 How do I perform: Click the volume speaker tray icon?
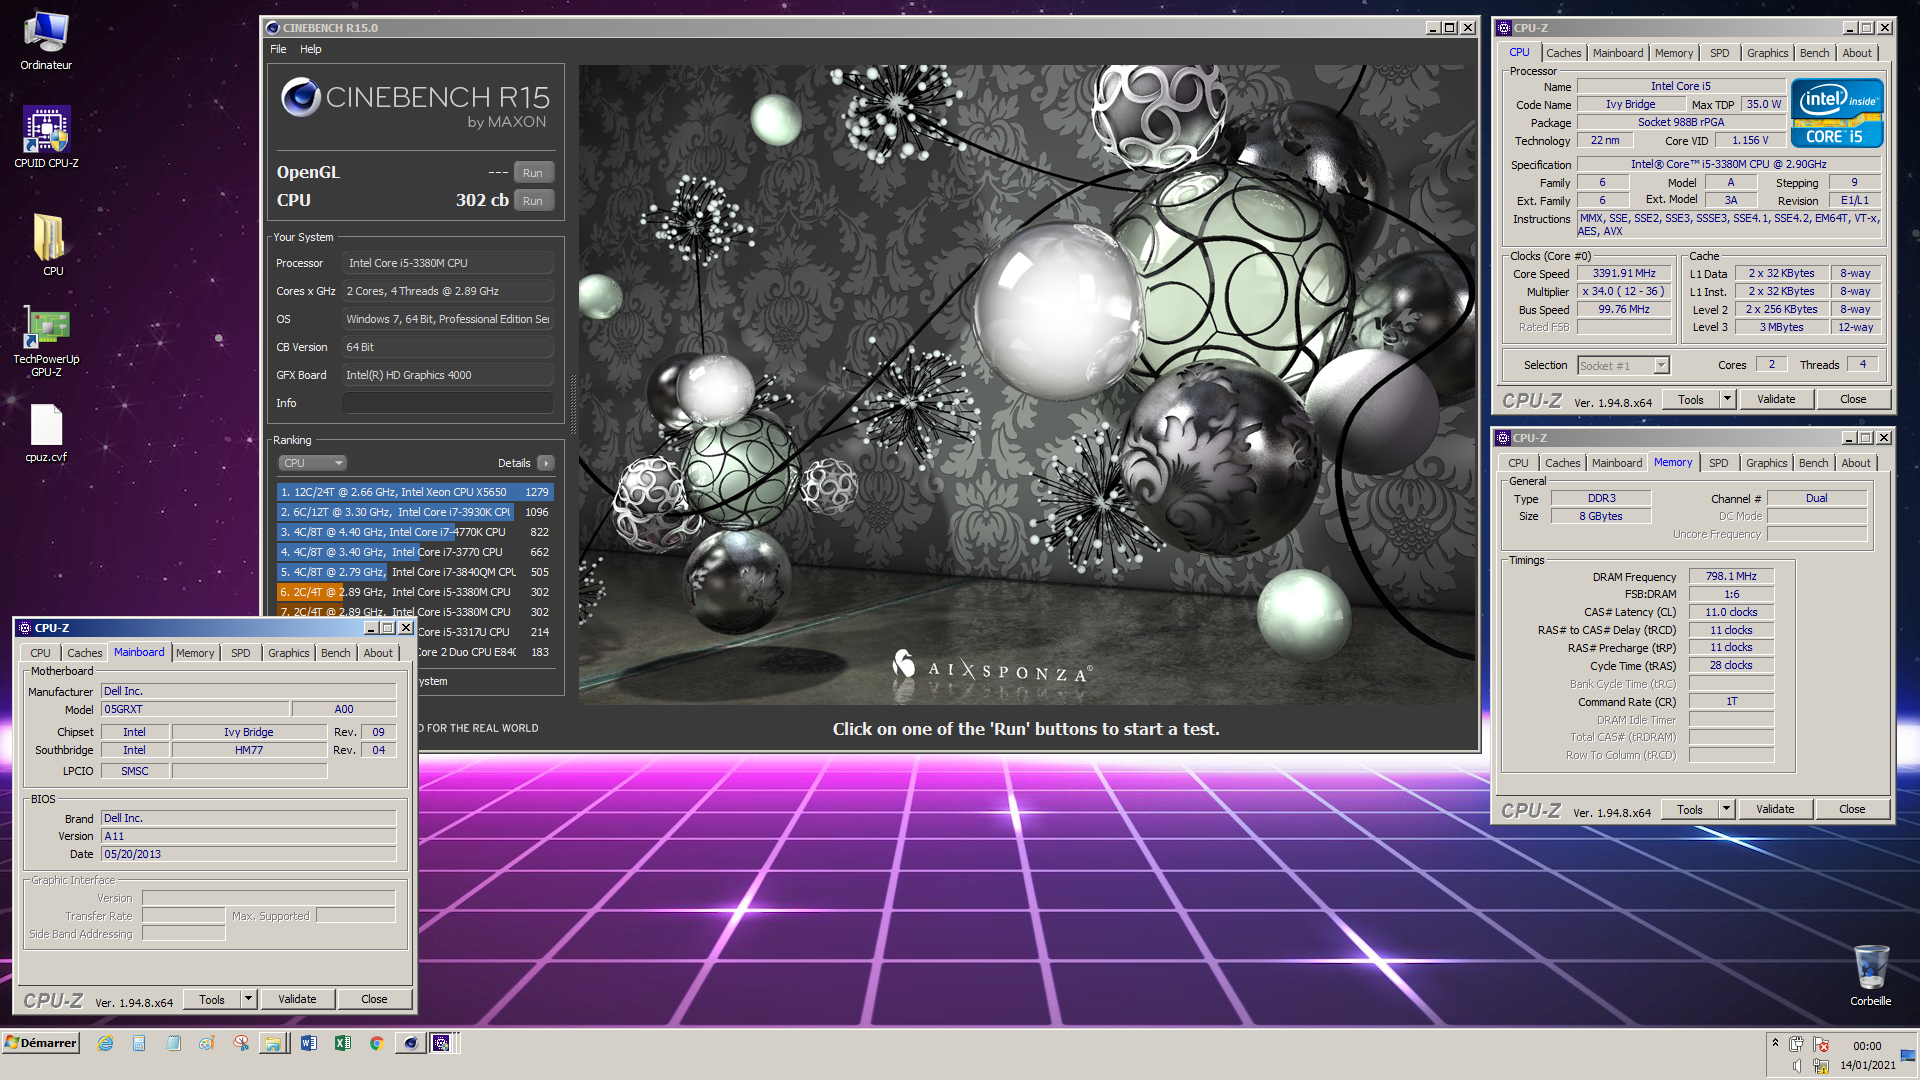(x=1796, y=1065)
